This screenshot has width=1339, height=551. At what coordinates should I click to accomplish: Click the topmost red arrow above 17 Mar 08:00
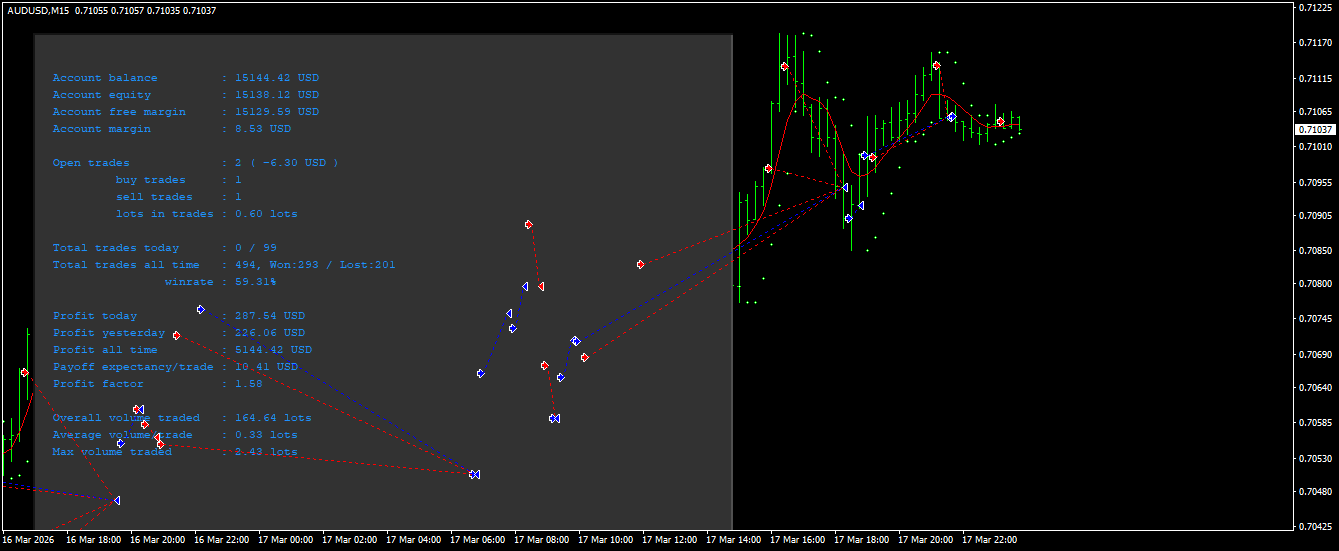[x=528, y=225]
